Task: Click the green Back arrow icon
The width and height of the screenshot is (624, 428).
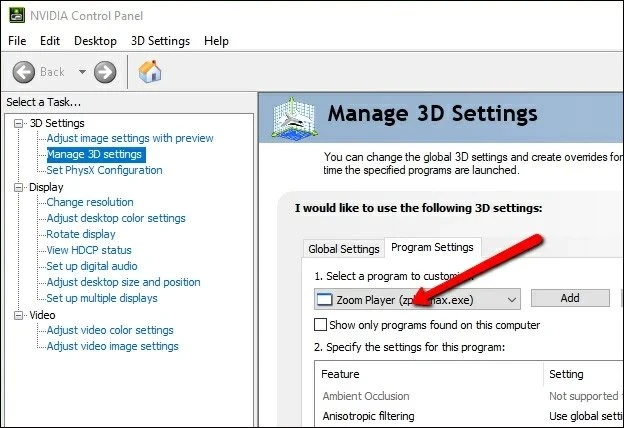Action: [x=25, y=72]
